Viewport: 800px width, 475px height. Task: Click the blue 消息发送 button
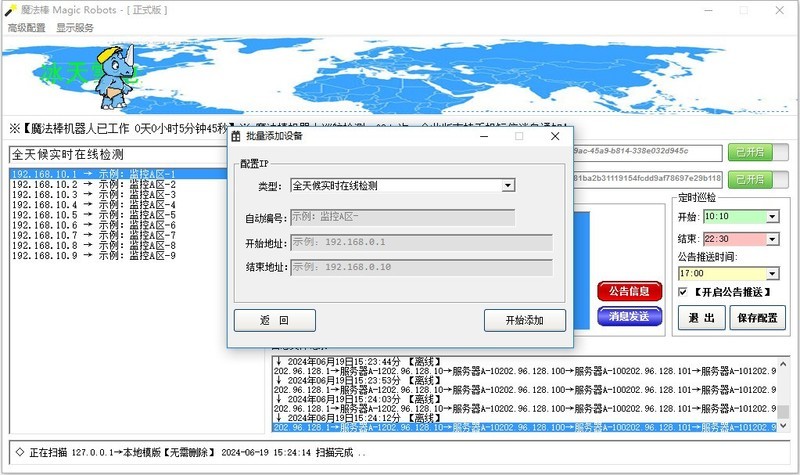[630, 316]
